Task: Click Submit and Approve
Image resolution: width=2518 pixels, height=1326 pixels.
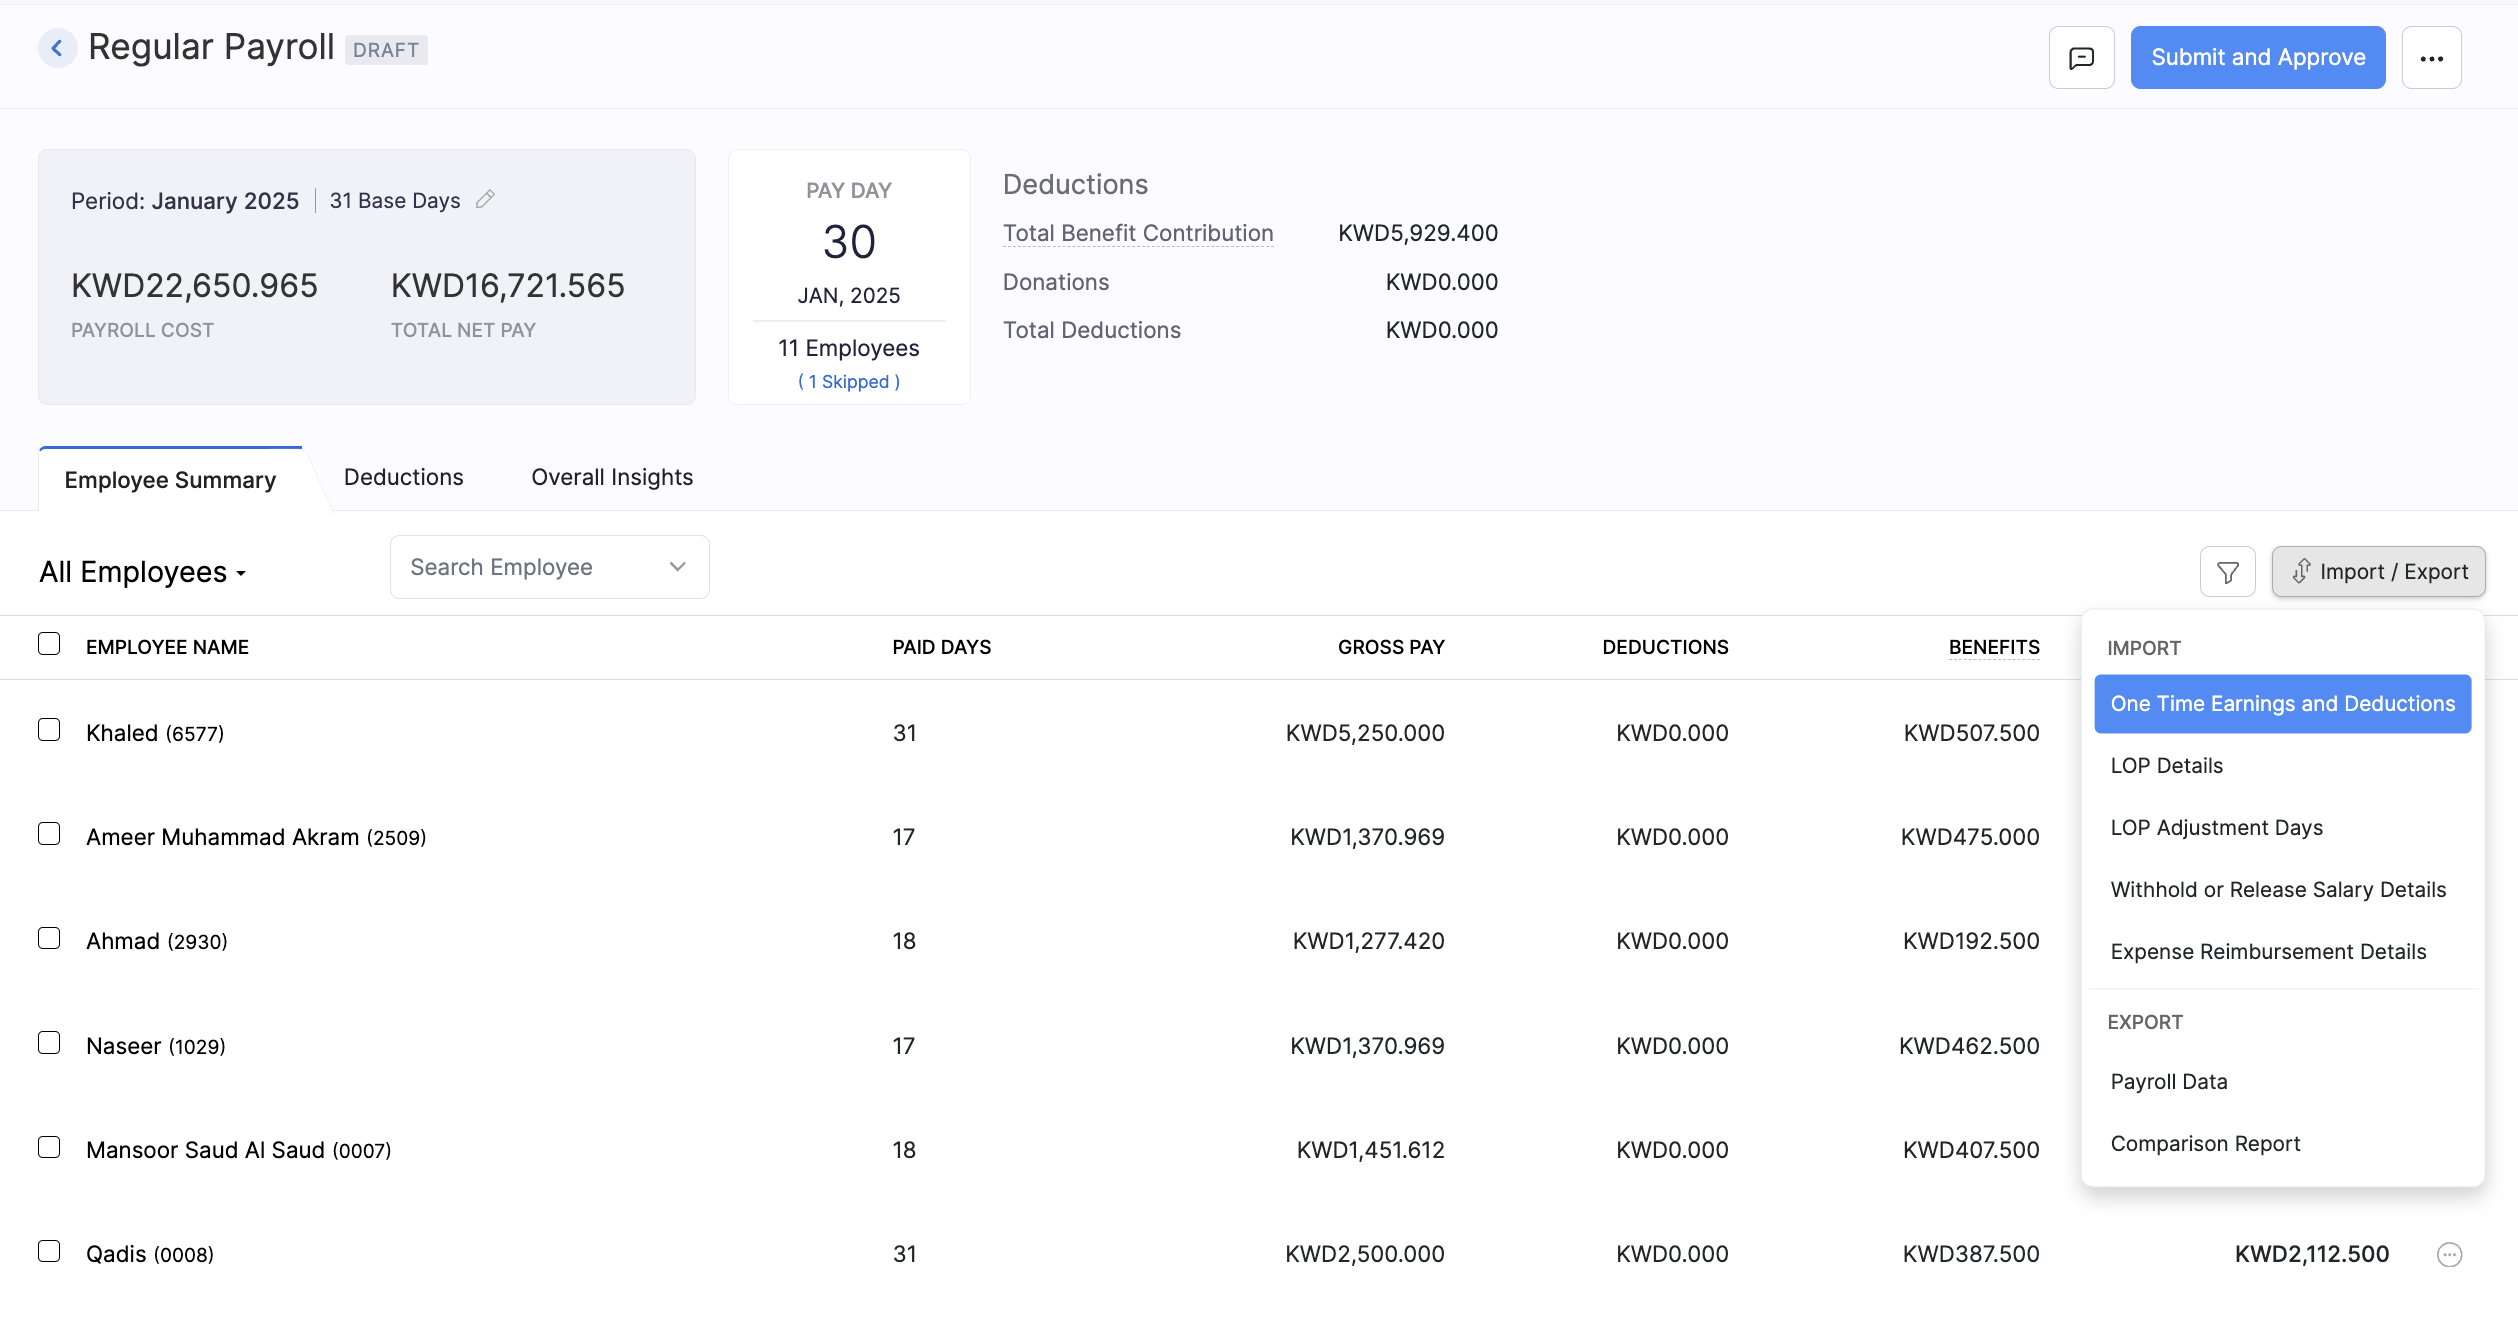Action: [x=2257, y=57]
